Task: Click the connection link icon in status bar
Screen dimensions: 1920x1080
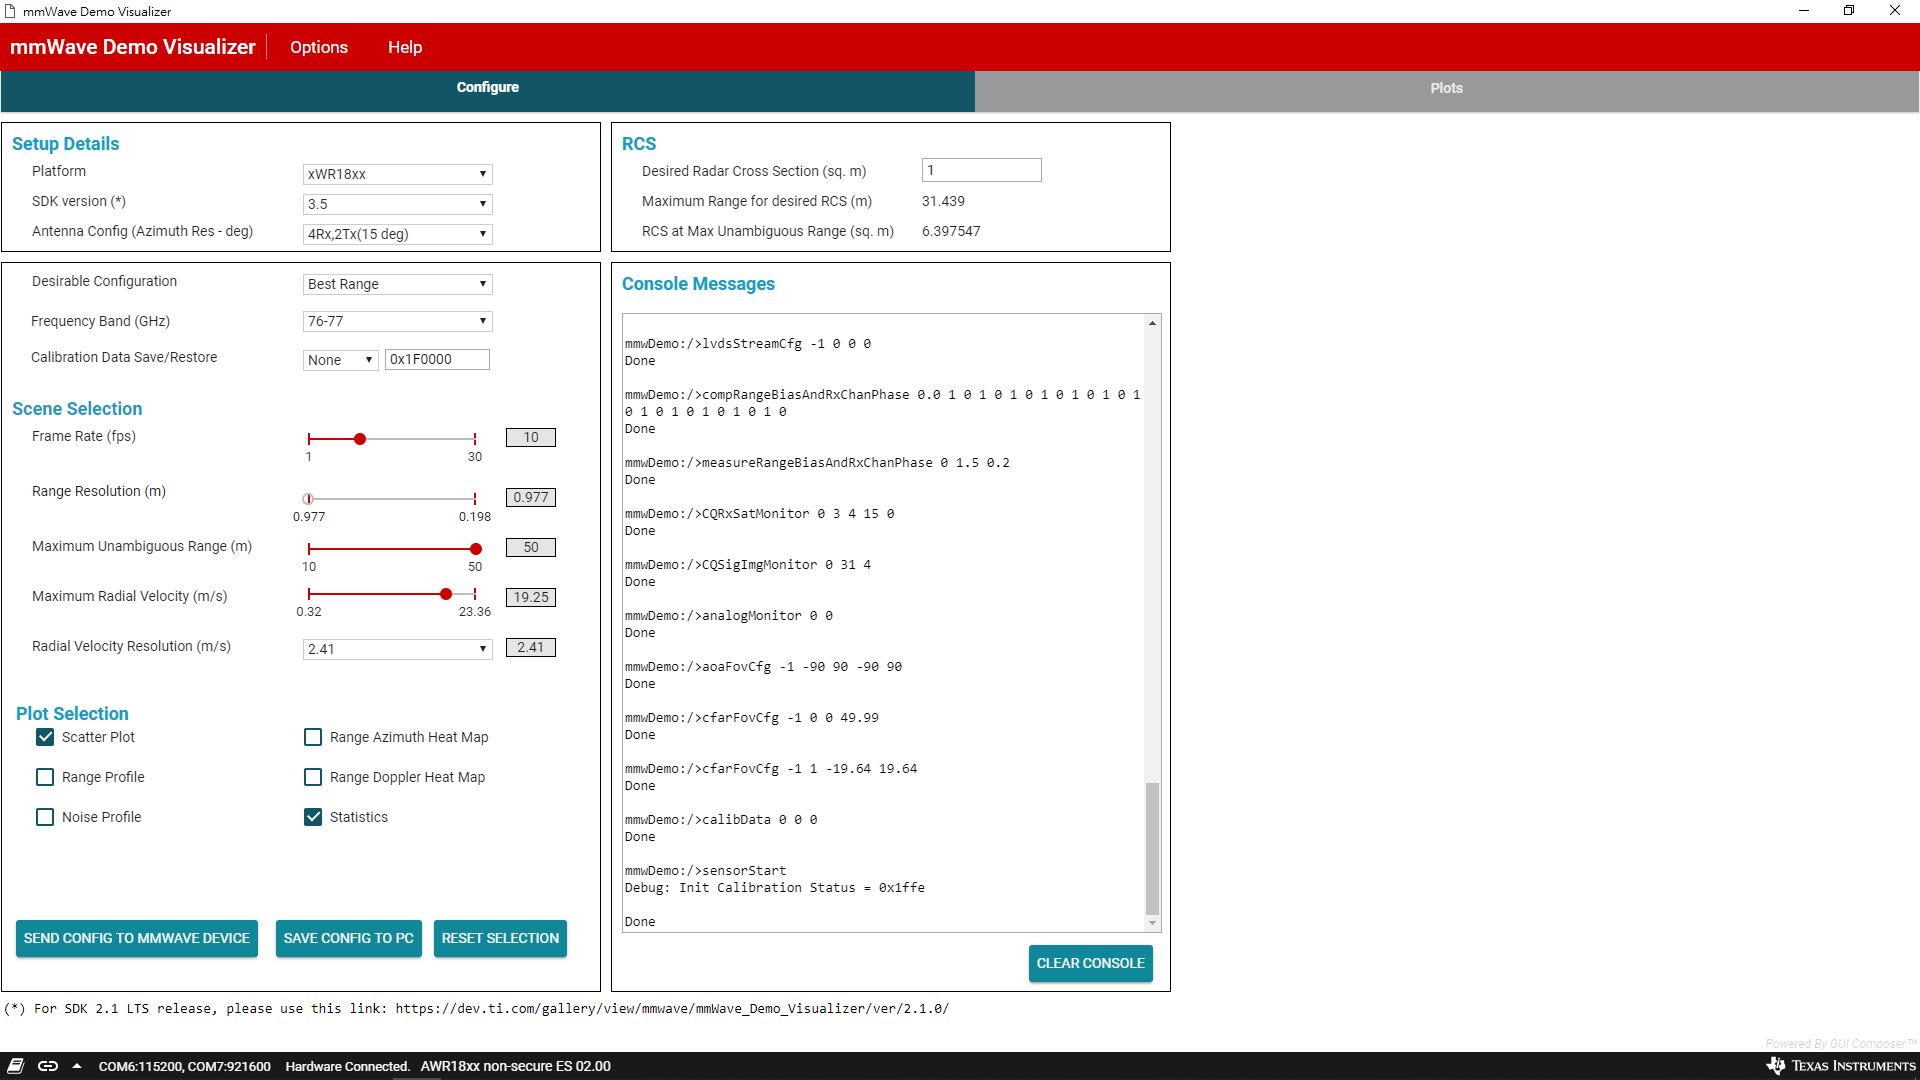Action: [48, 1066]
